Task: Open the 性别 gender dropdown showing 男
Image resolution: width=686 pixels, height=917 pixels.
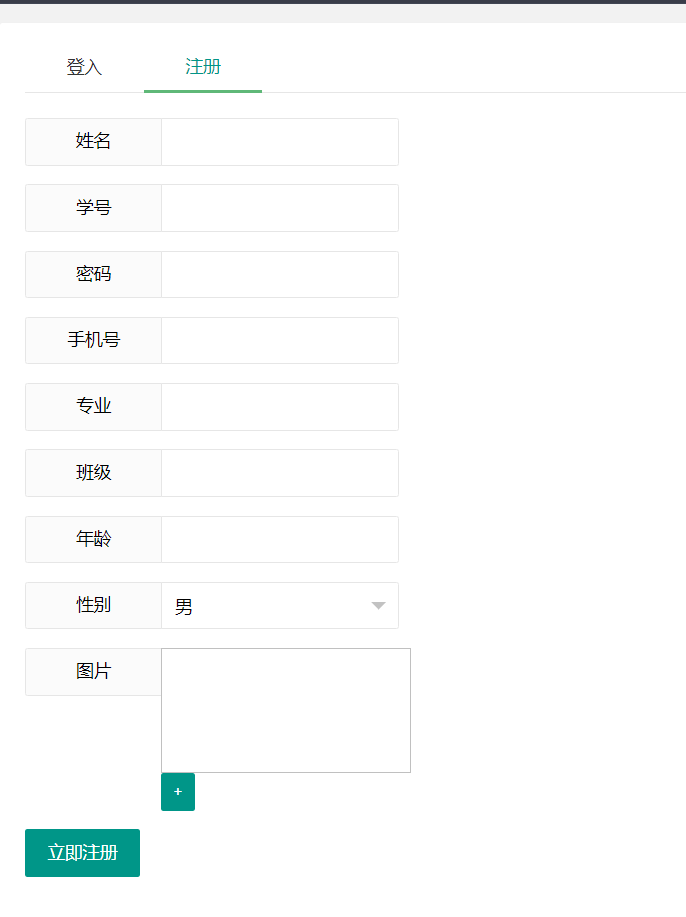Action: click(x=280, y=605)
